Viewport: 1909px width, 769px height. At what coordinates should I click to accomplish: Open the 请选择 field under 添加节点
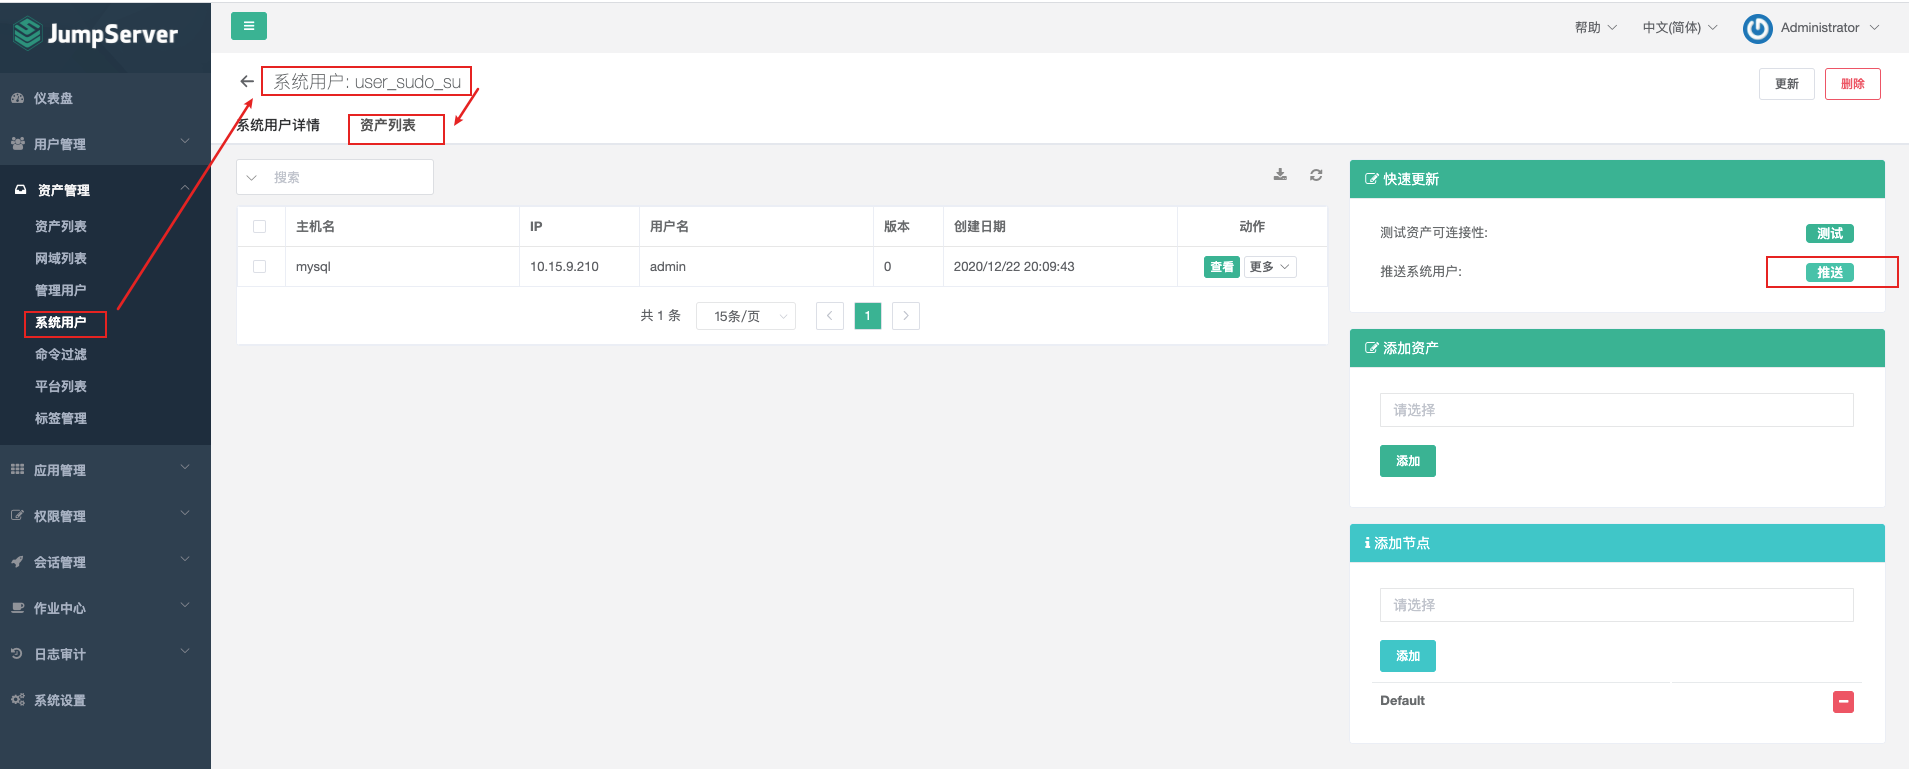coord(1617,605)
